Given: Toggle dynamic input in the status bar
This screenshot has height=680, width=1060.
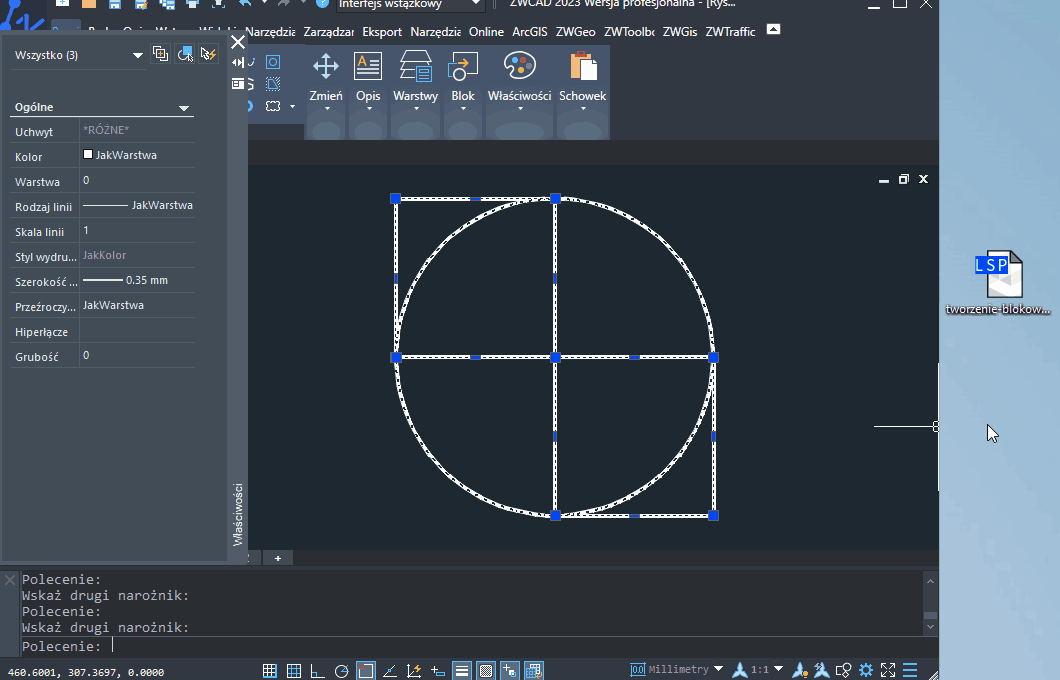Looking at the screenshot, I should pyautogui.click(x=437, y=671).
